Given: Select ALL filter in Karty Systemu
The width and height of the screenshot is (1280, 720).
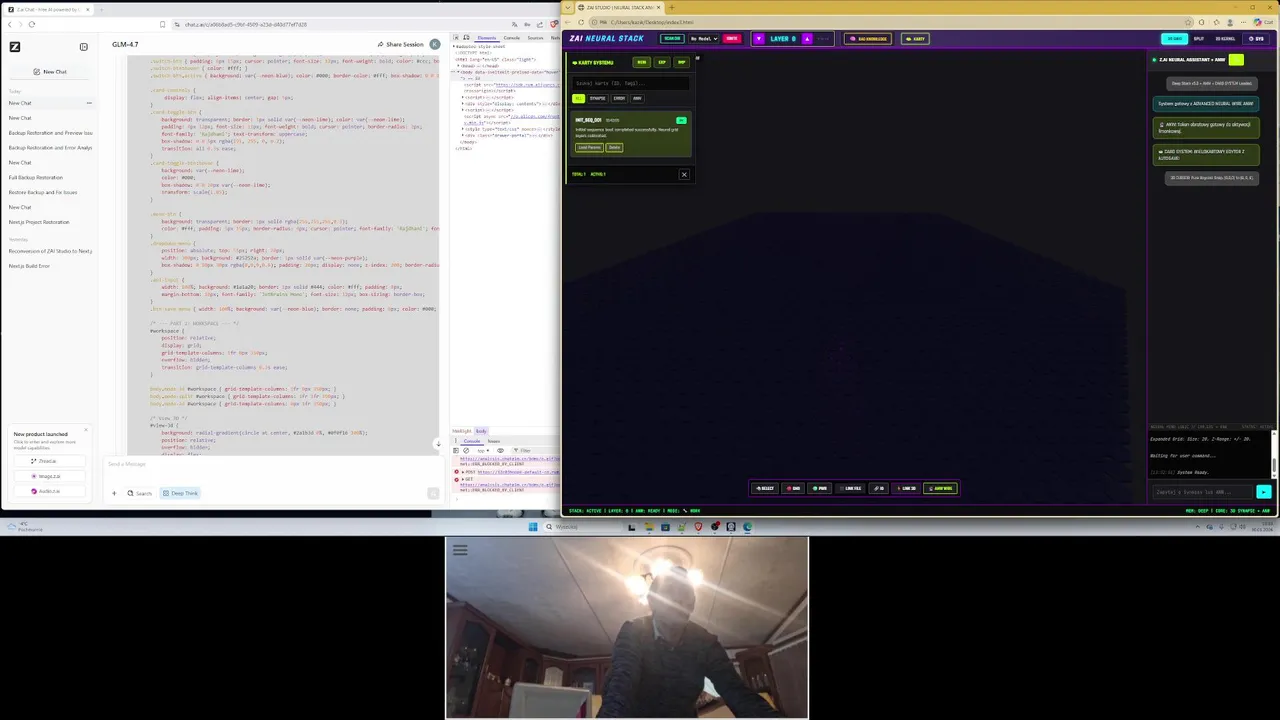Looking at the screenshot, I should point(578,98).
